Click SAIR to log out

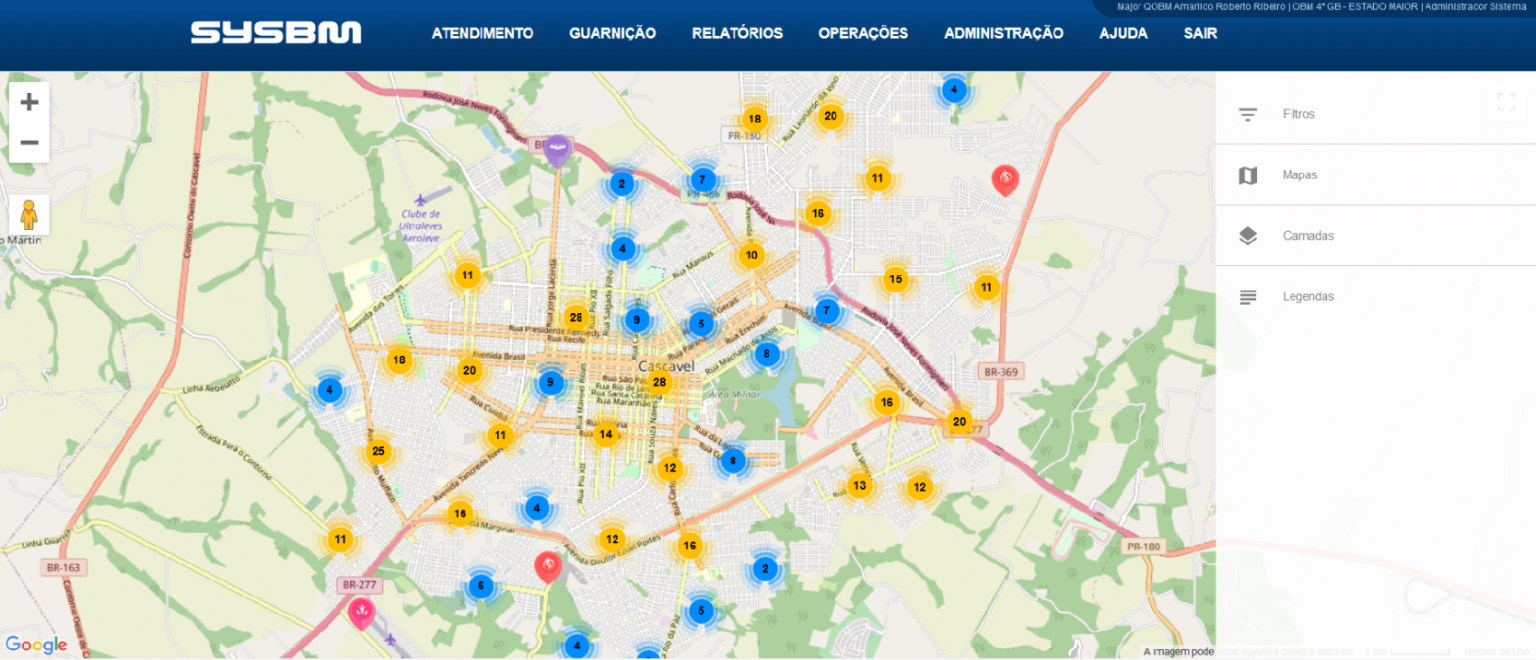1199,33
